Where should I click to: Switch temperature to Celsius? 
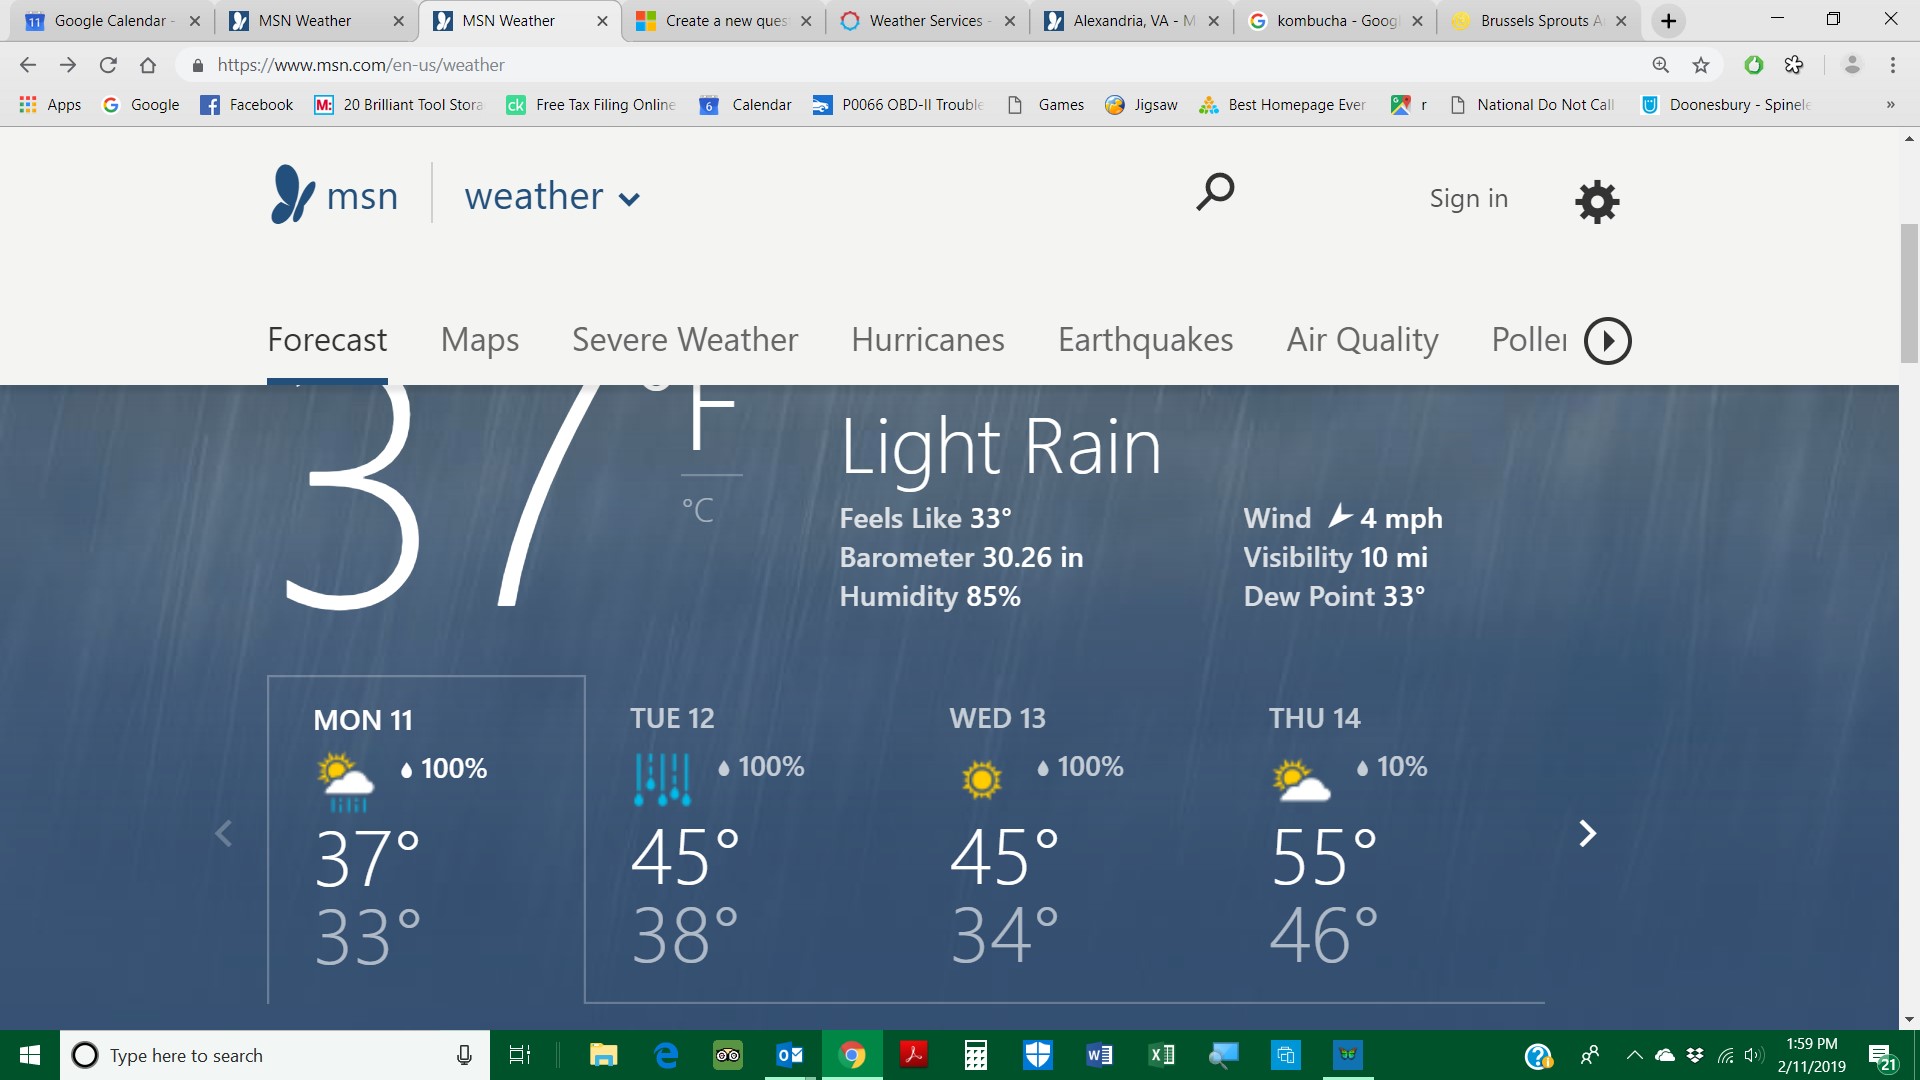(700, 510)
